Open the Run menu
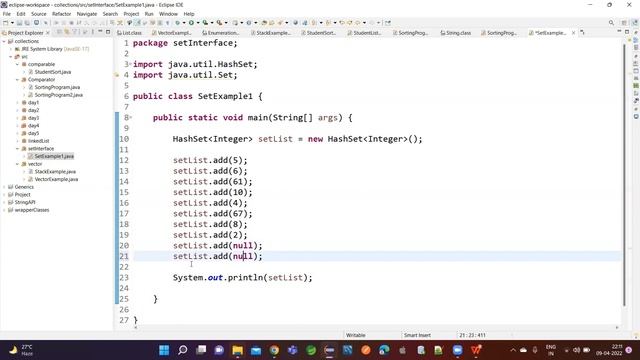Viewport: 640px width, 360px height. 149,14
